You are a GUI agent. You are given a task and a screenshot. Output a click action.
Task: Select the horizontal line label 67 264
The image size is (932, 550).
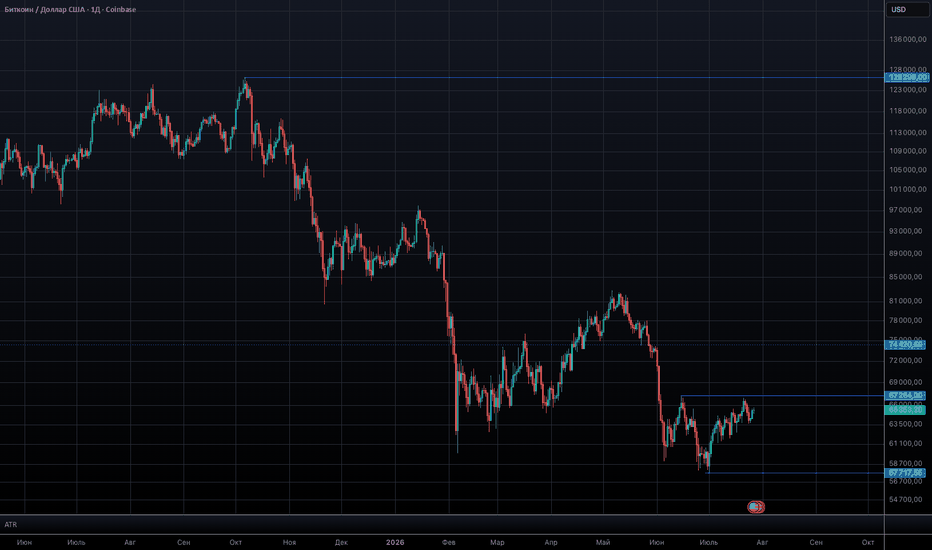point(905,395)
